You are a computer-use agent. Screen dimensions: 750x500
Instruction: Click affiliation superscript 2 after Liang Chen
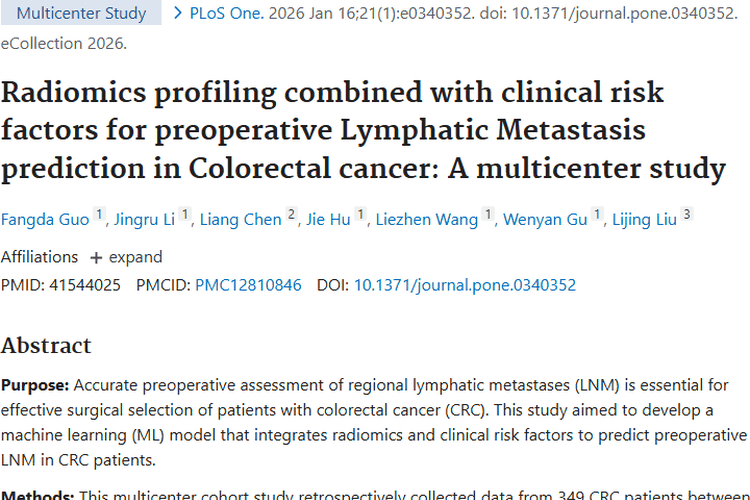tap(291, 215)
